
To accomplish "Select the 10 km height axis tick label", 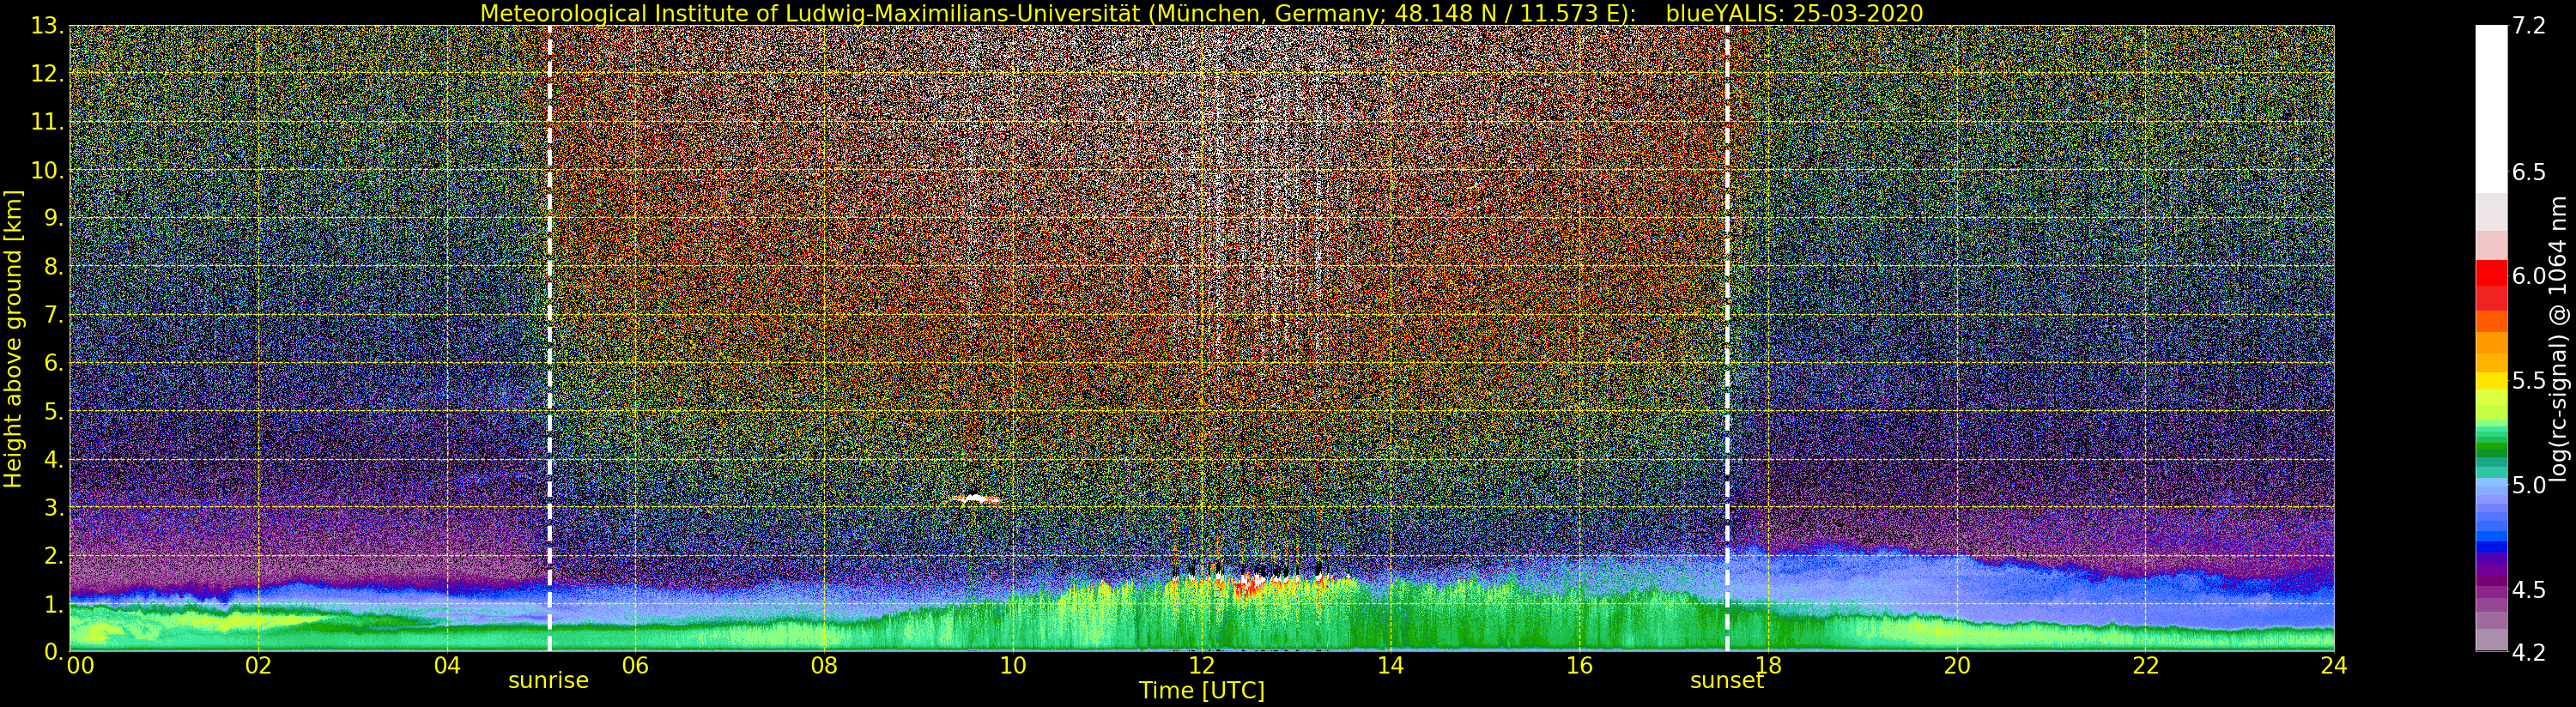I will coord(47,171).
